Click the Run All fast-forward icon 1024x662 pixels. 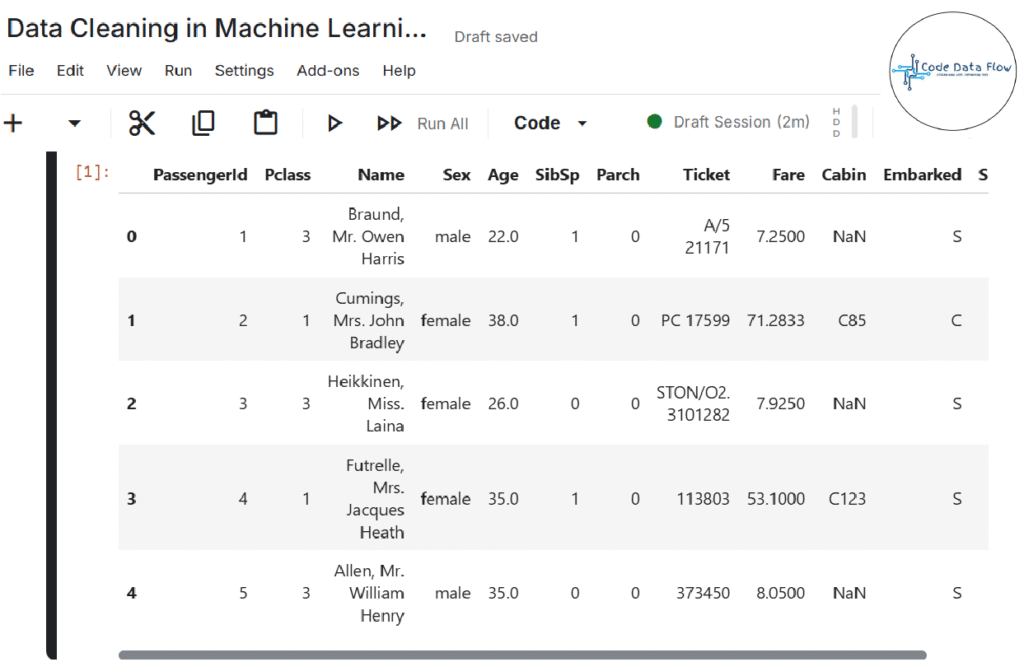point(389,123)
